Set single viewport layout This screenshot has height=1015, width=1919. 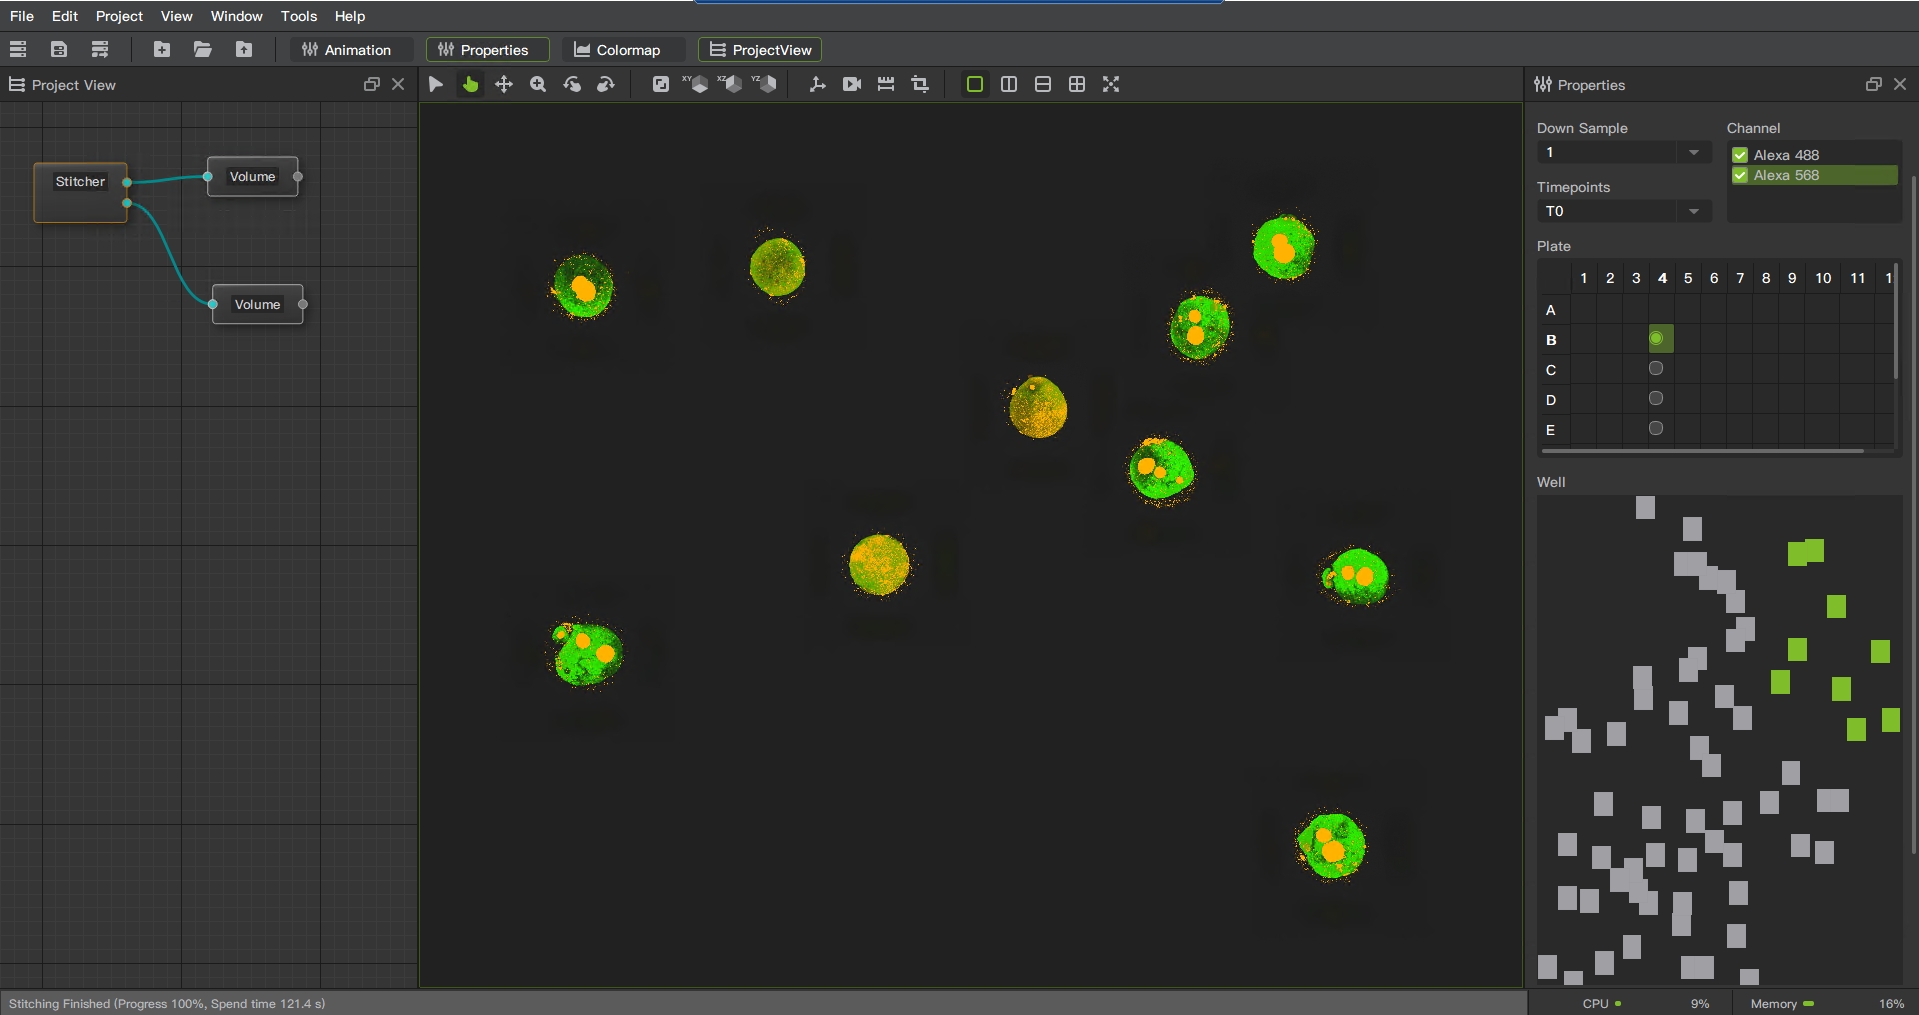975,84
